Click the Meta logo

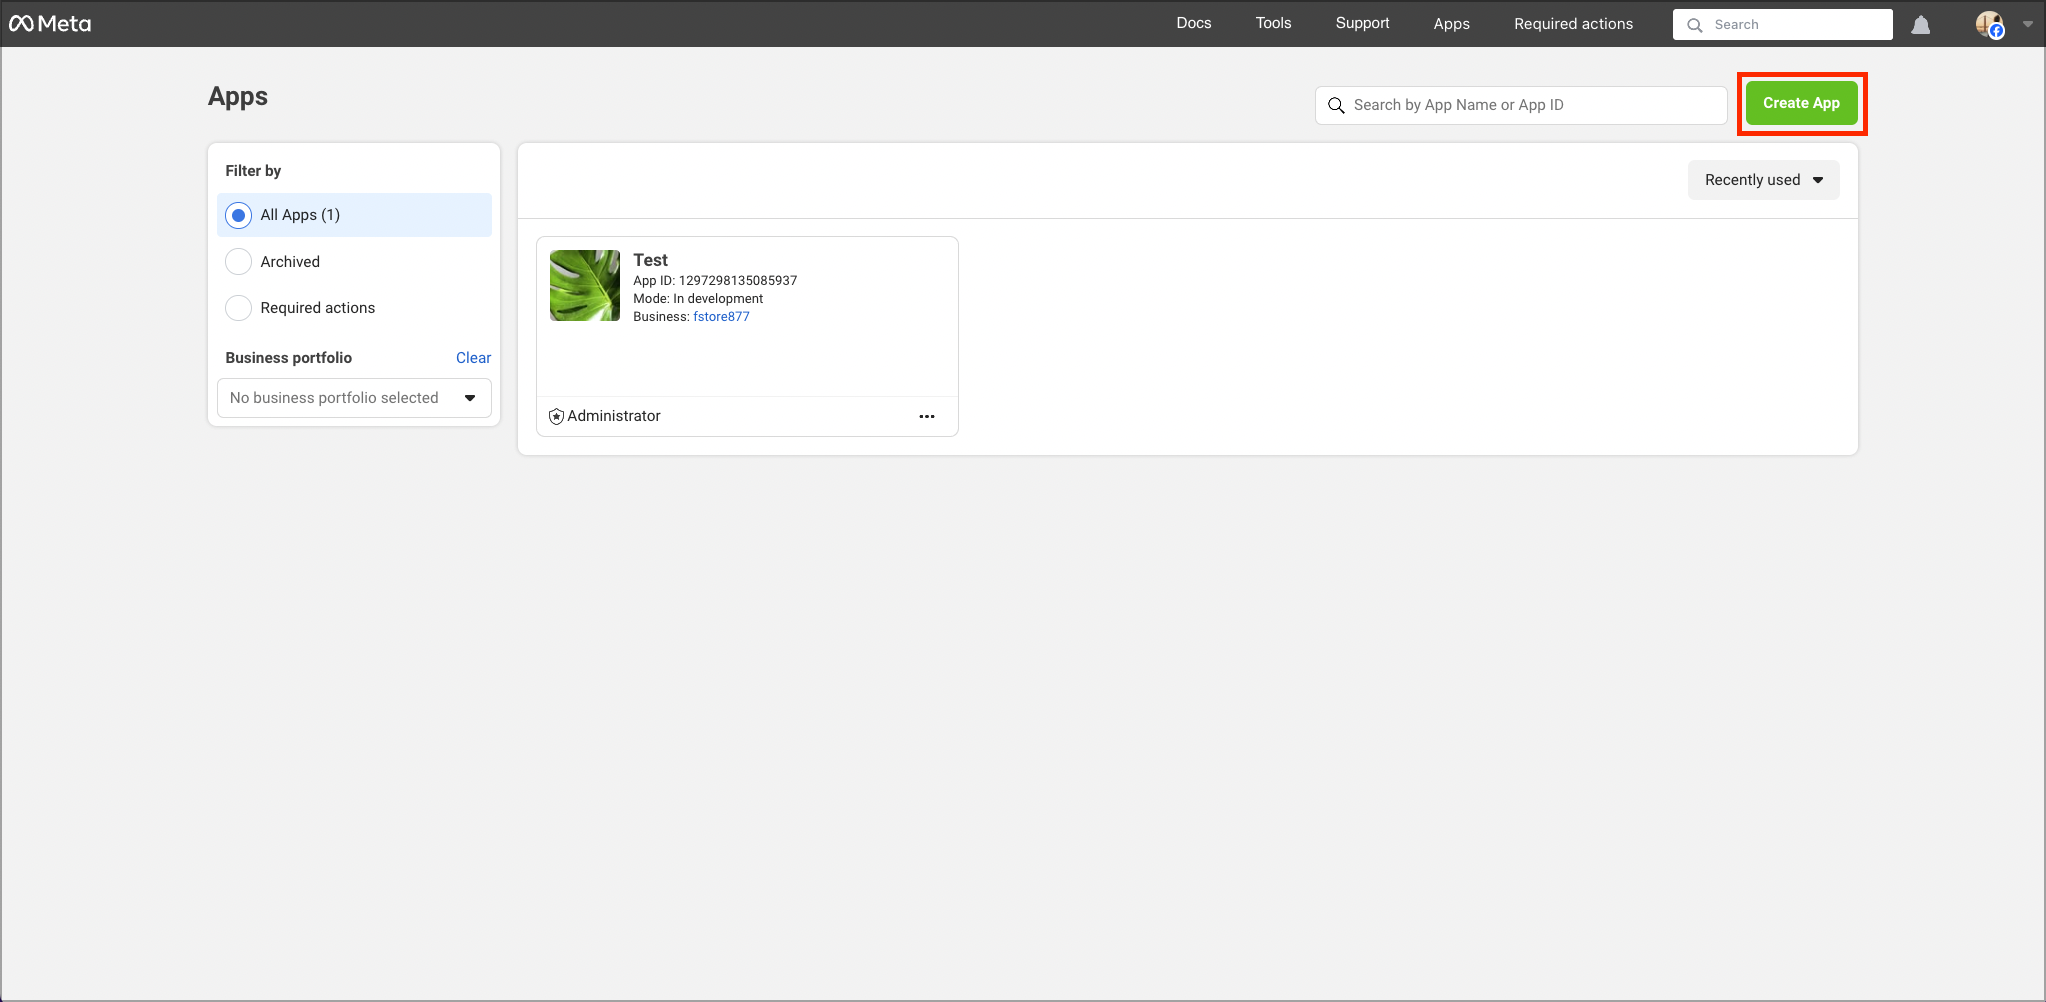[50, 24]
